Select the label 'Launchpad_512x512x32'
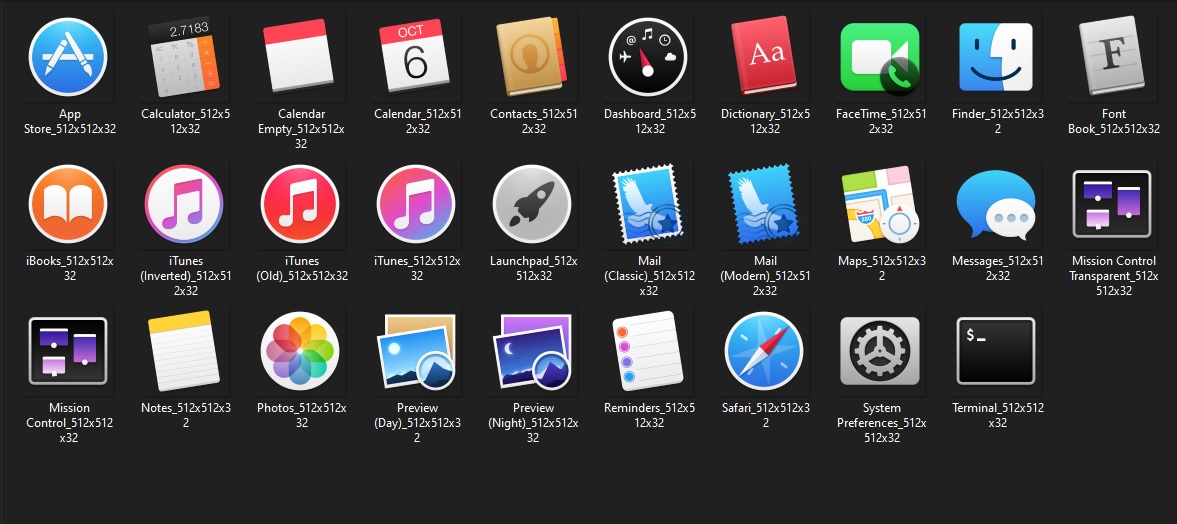 pyautogui.click(x=534, y=269)
